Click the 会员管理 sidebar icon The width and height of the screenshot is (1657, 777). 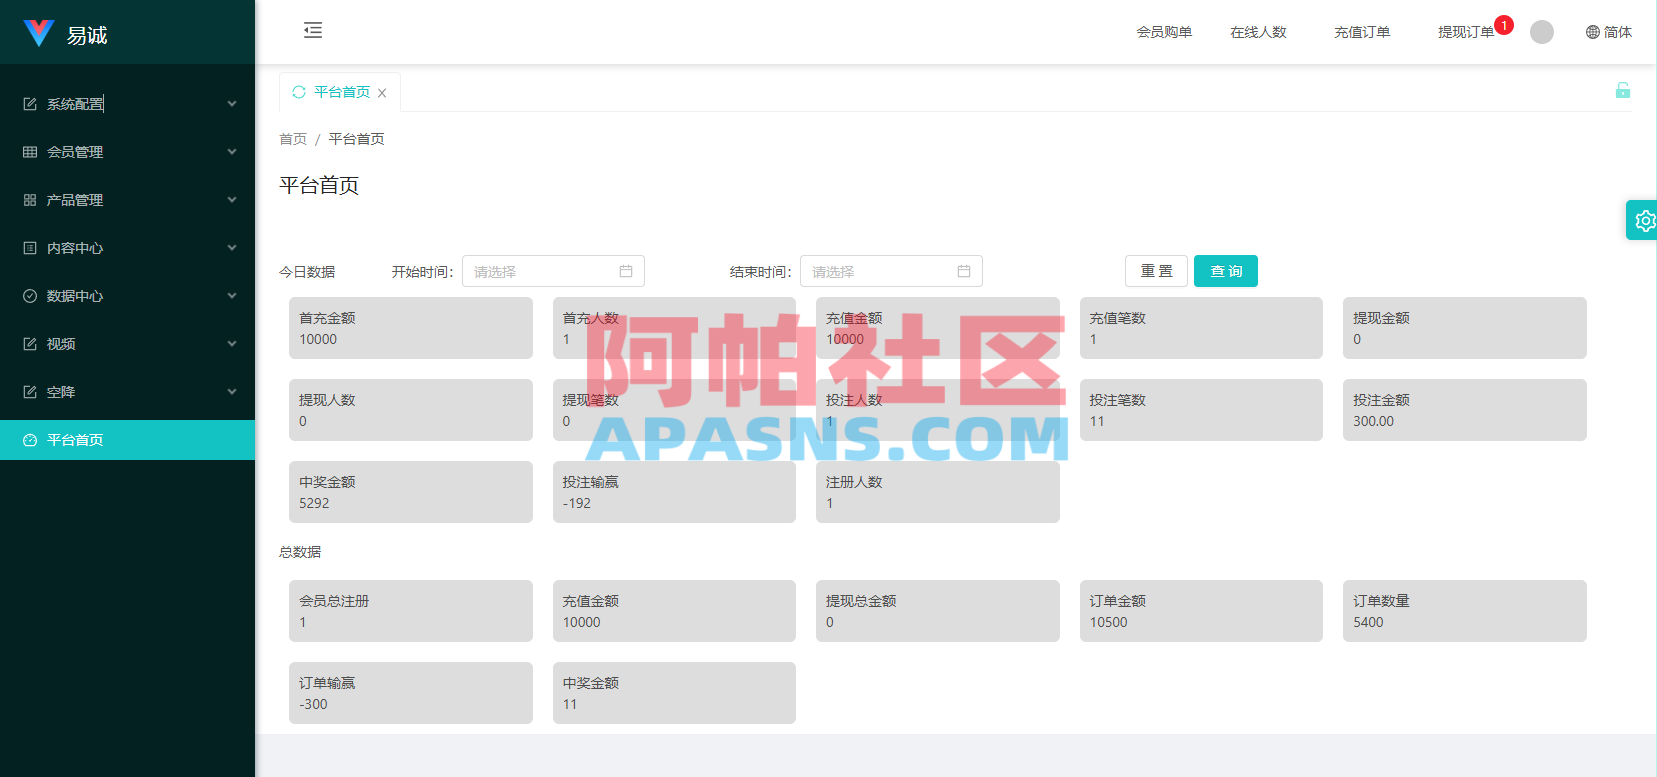point(30,152)
